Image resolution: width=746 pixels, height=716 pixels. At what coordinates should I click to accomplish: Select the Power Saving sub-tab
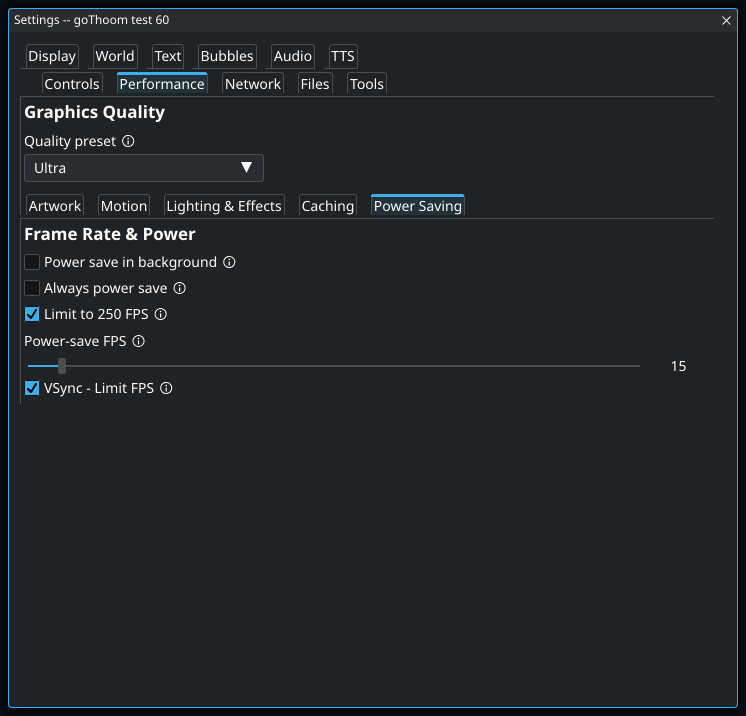tap(418, 206)
